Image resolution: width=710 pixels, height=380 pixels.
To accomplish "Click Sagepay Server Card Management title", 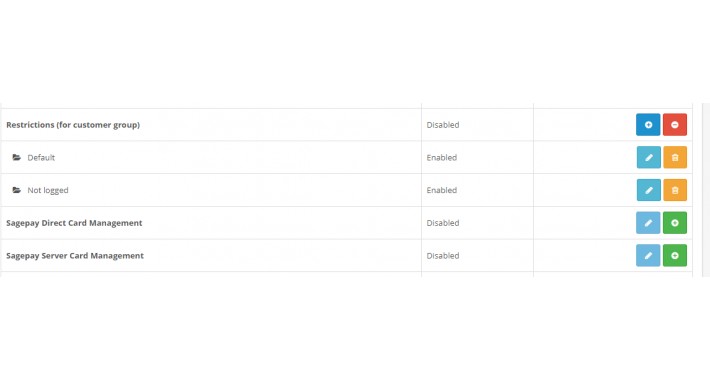I will tap(75, 255).
